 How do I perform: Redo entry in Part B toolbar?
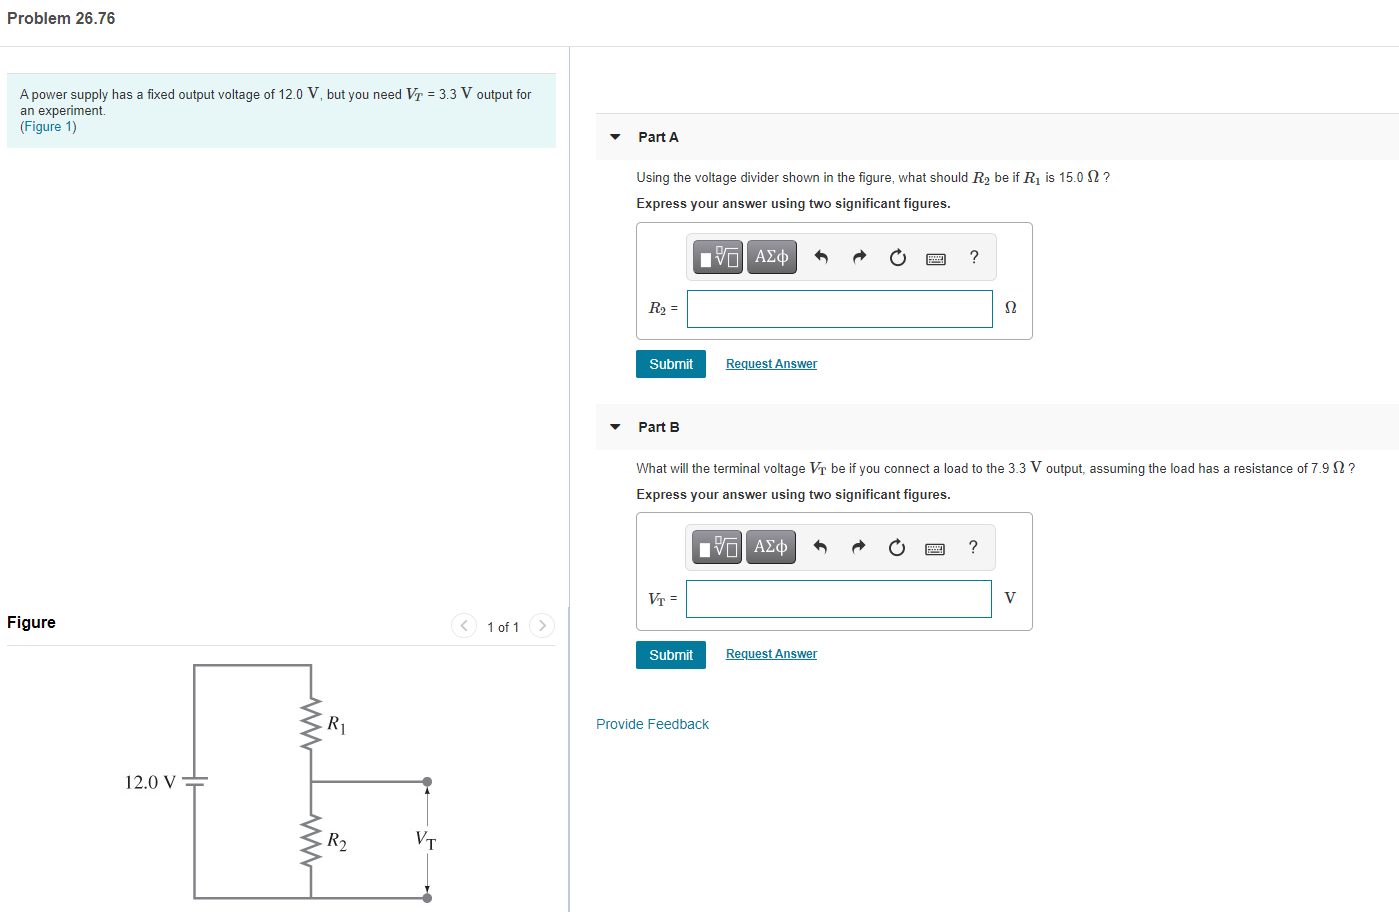(x=858, y=547)
